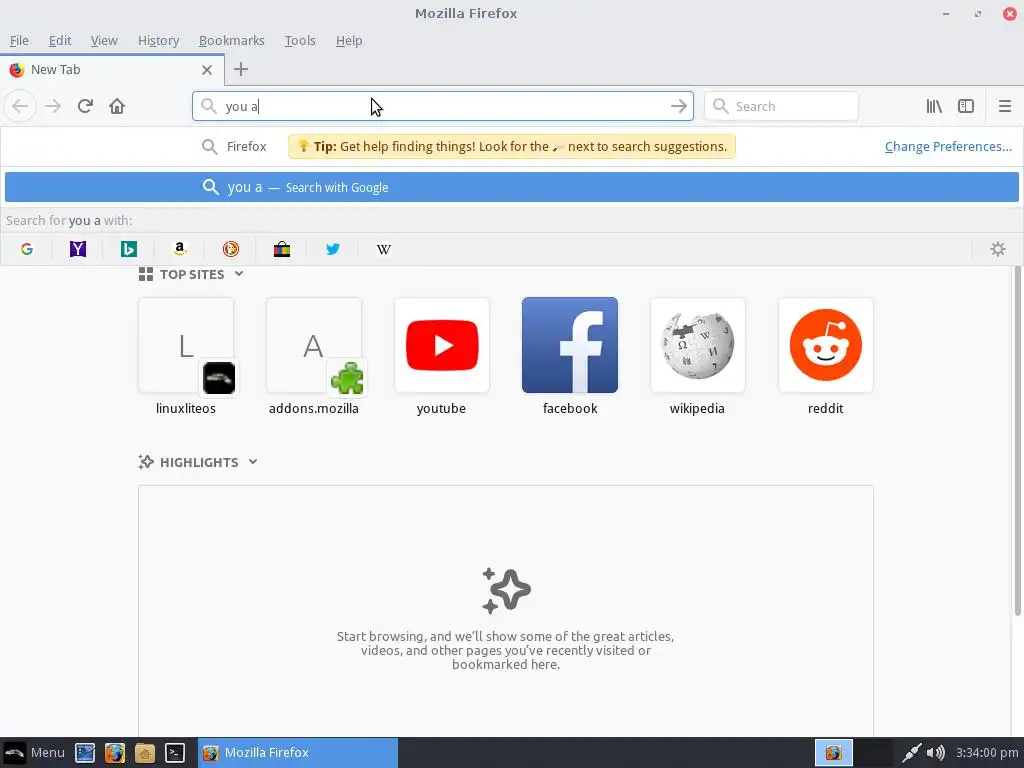Focus the address bar containing 'you a'

(x=443, y=106)
